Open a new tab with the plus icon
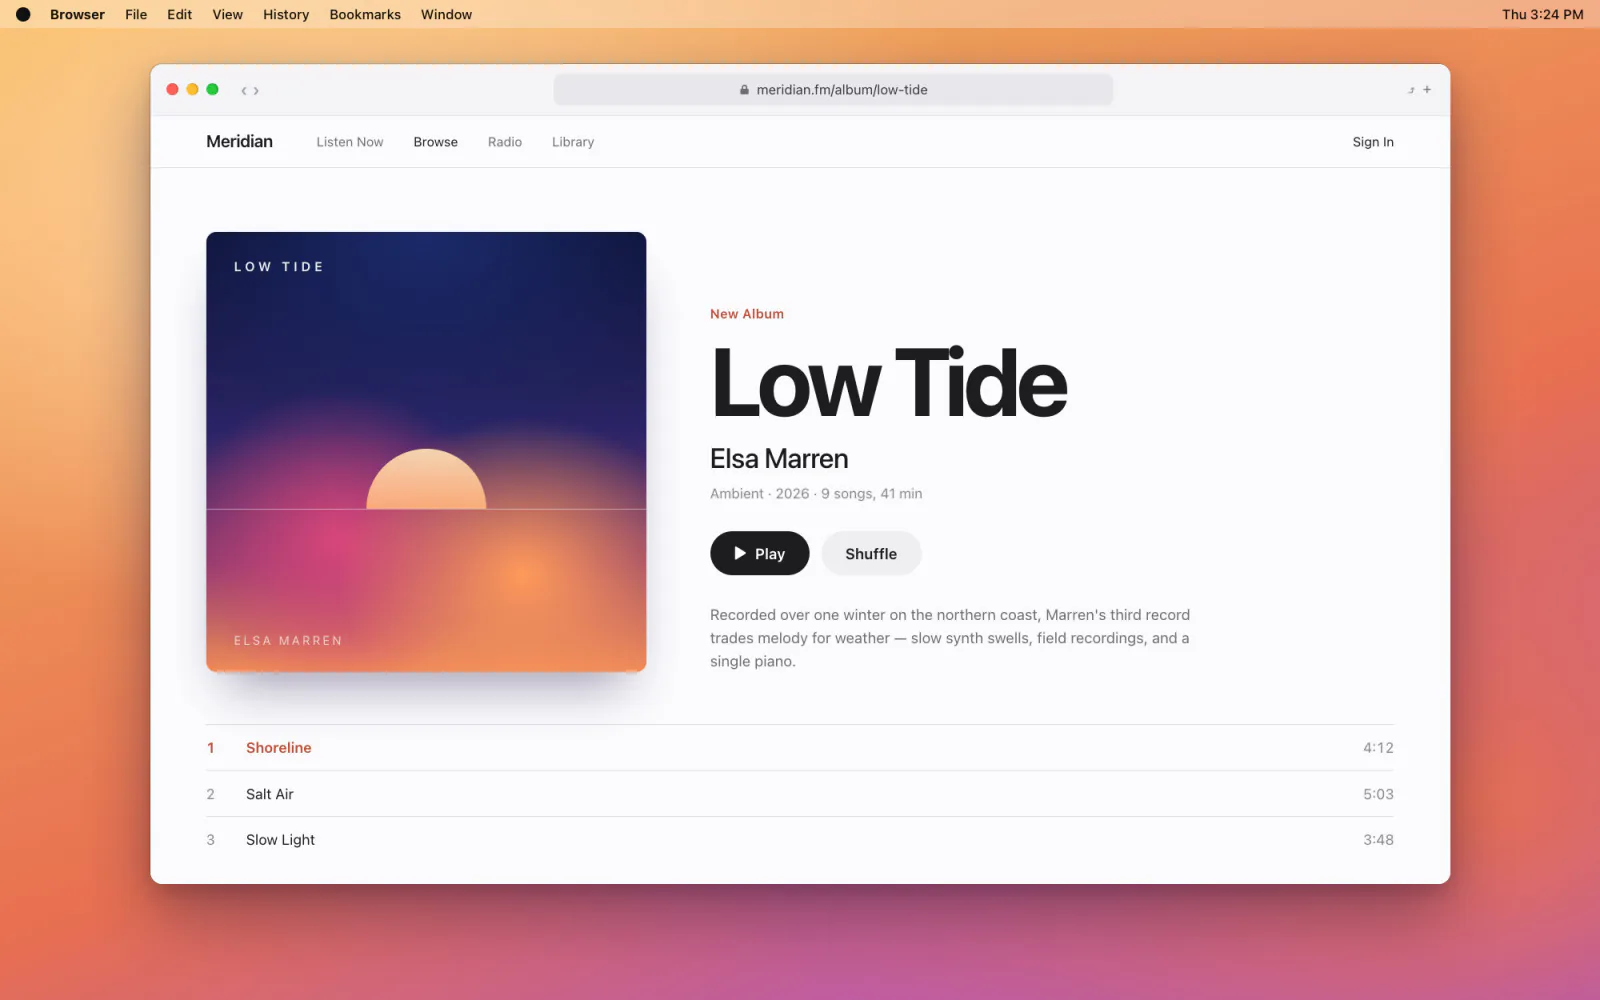The width and height of the screenshot is (1600, 1000). 1427,90
